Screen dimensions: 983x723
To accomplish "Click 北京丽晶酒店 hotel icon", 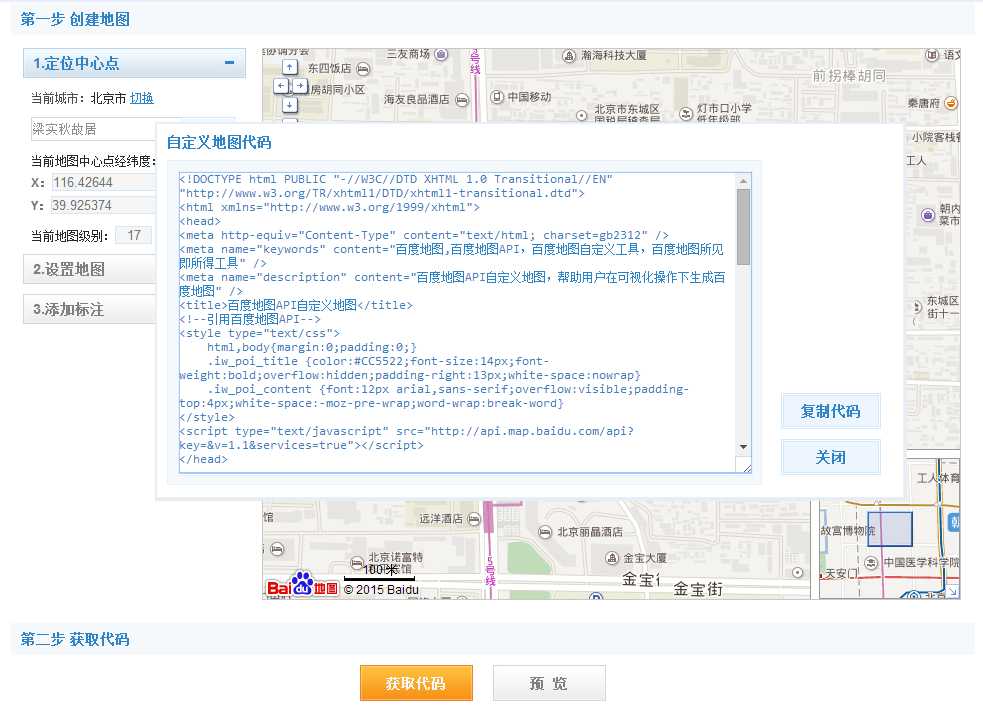I will [545, 532].
